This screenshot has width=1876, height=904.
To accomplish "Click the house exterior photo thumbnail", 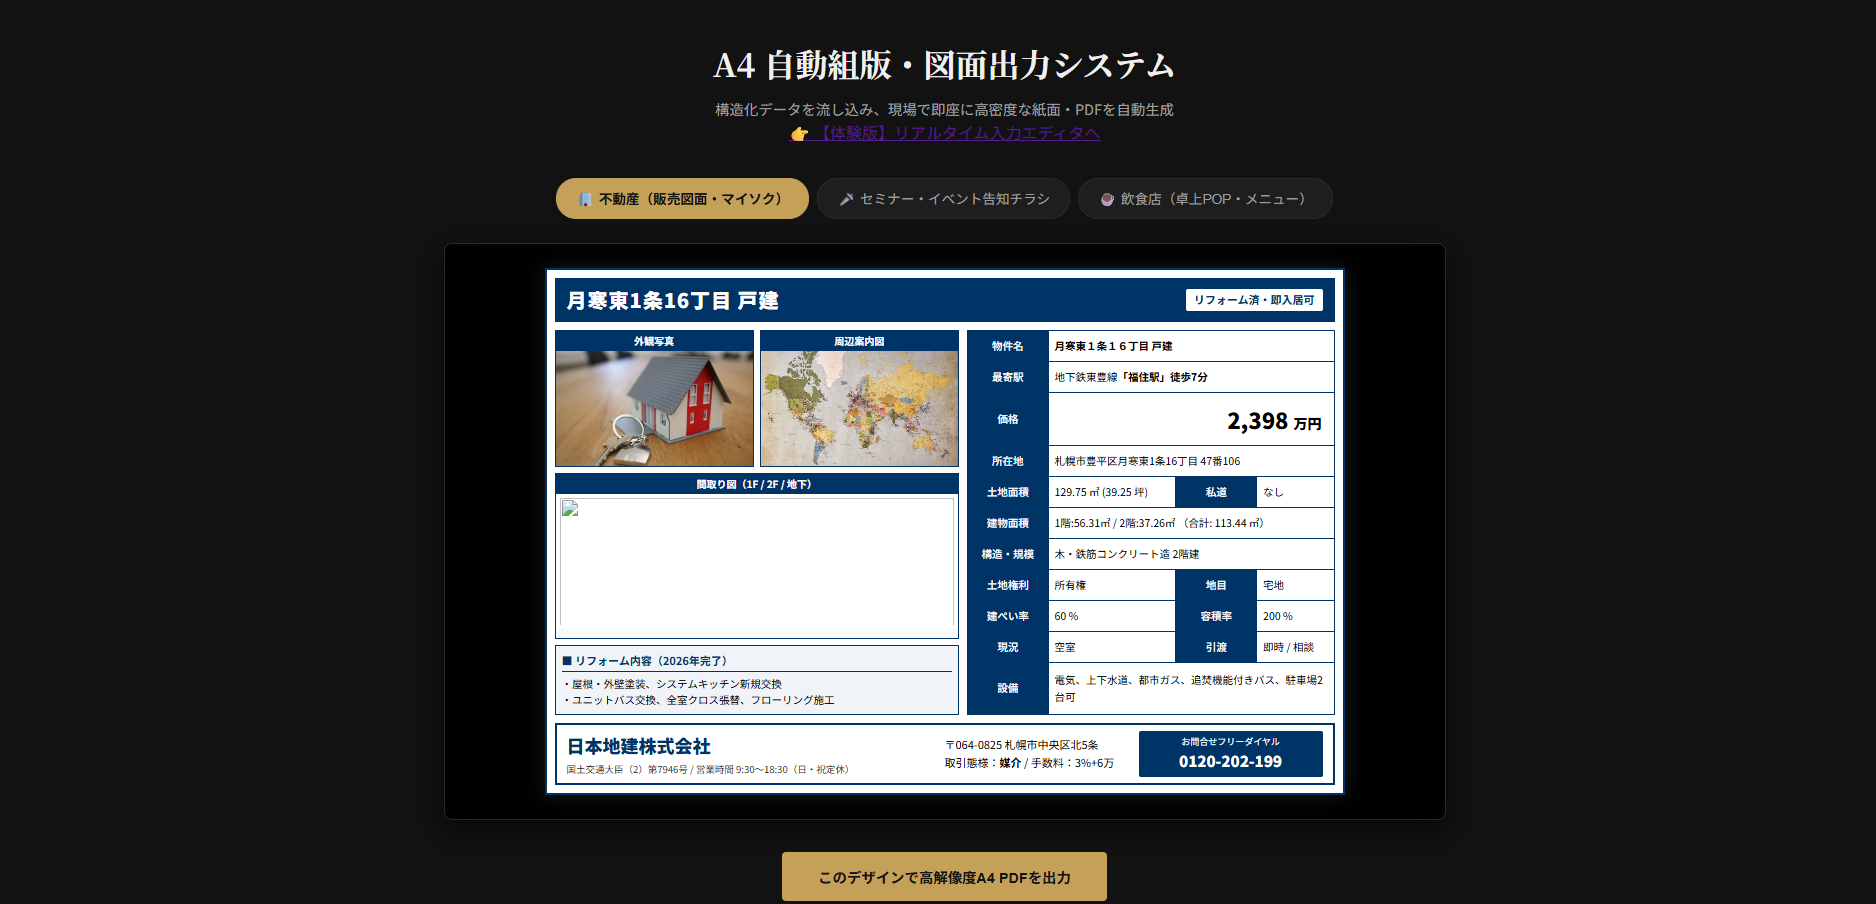I will (654, 409).
